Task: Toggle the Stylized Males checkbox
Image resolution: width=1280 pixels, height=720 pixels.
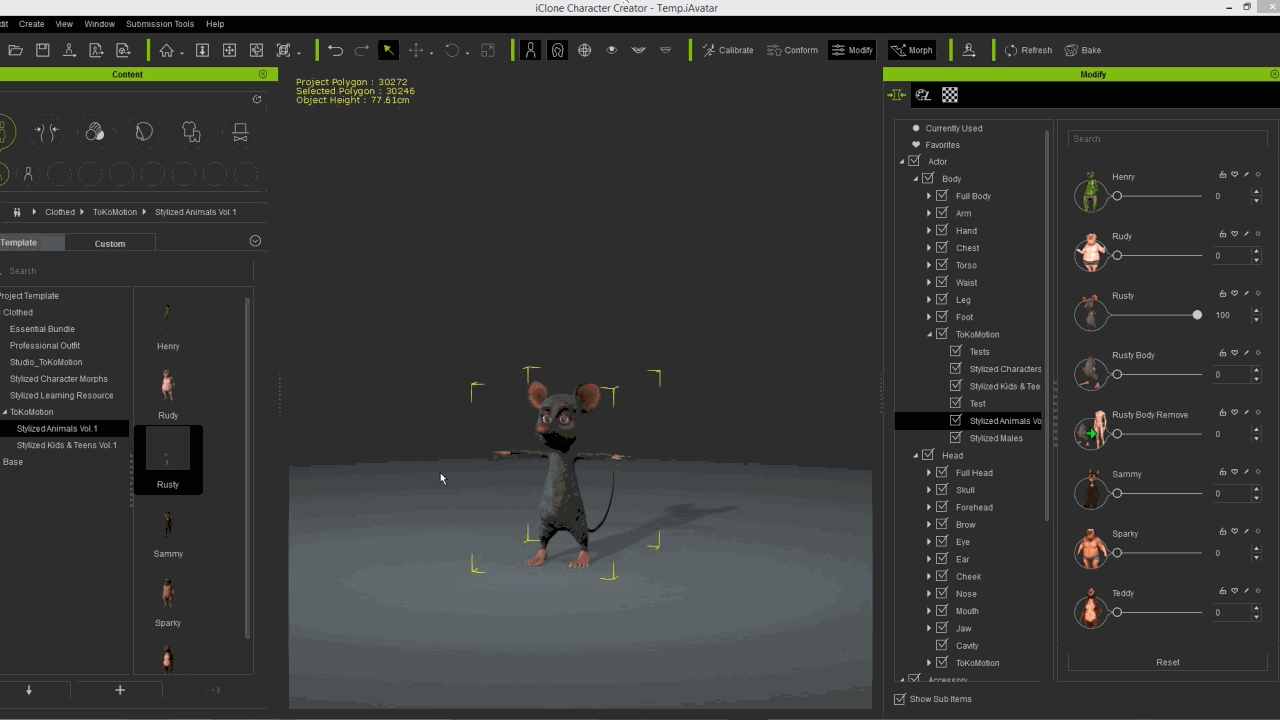Action: point(956,438)
